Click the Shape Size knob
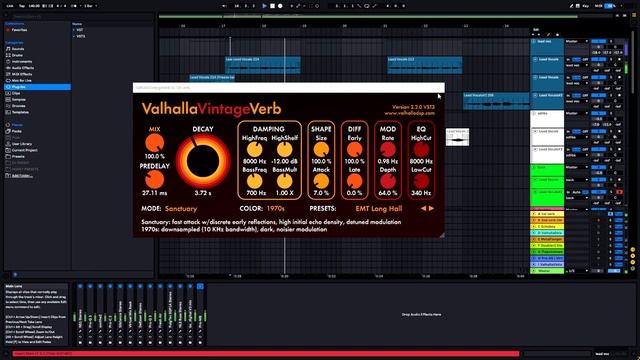The width and height of the screenshot is (640, 360). coord(321,149)
